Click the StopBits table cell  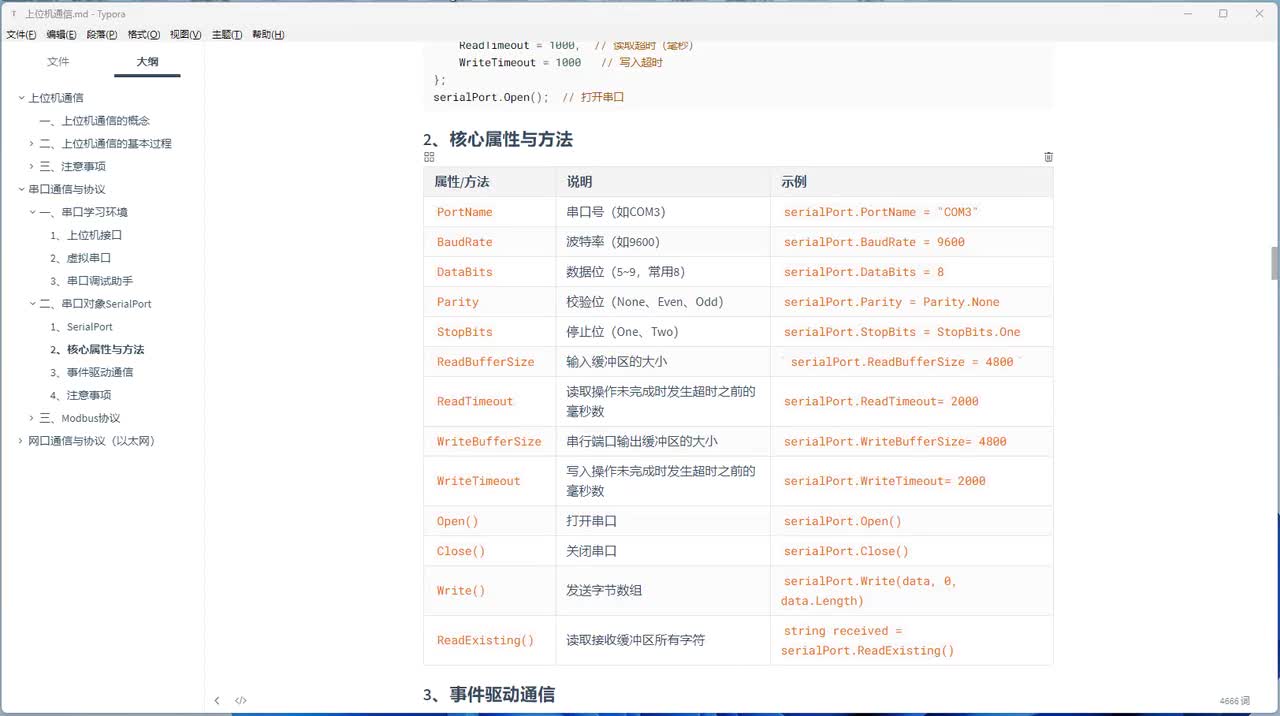click(490, 332)
